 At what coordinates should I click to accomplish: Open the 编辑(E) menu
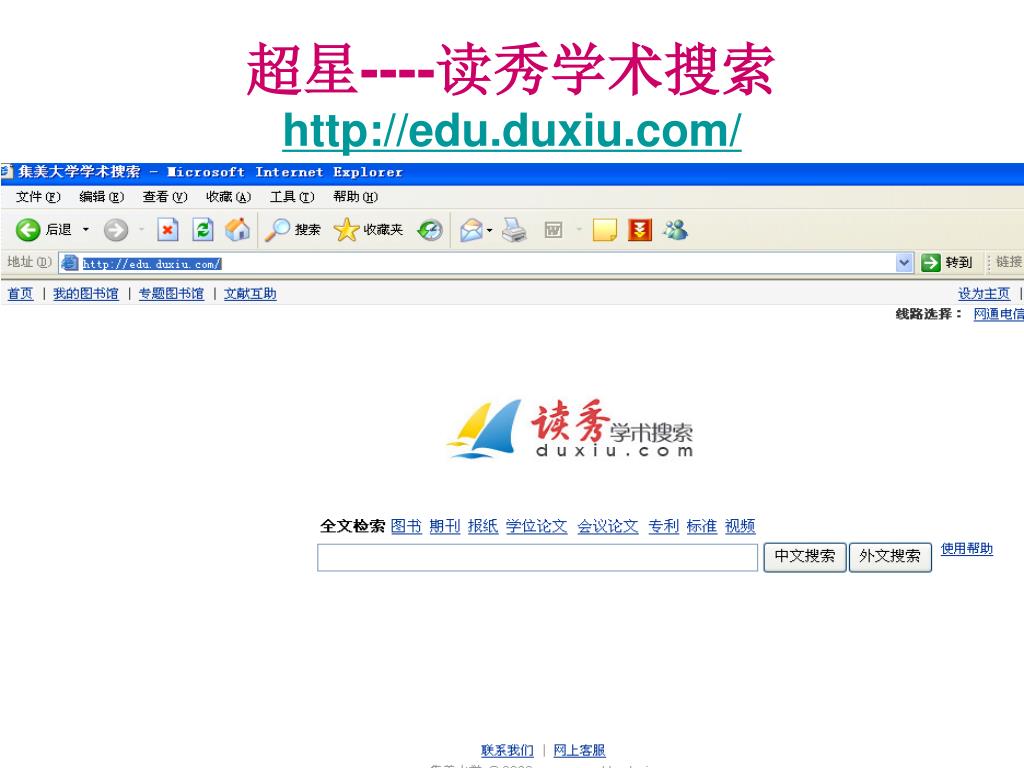[x=101, y=197]
